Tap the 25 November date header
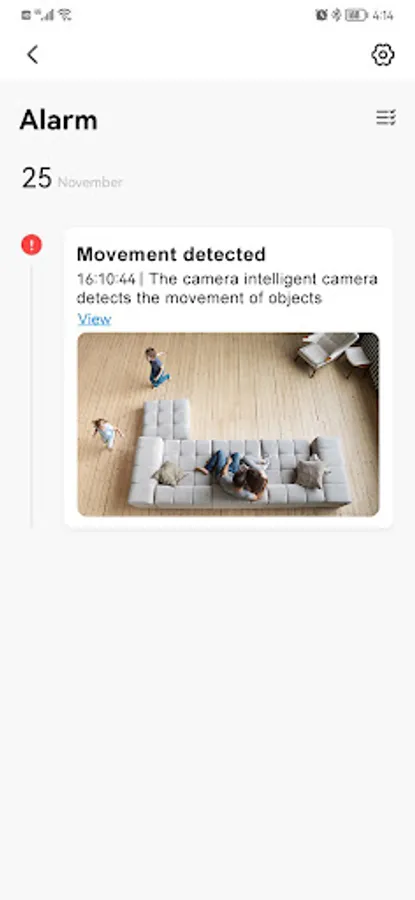The image size is (415, 900). pos(72,178)
